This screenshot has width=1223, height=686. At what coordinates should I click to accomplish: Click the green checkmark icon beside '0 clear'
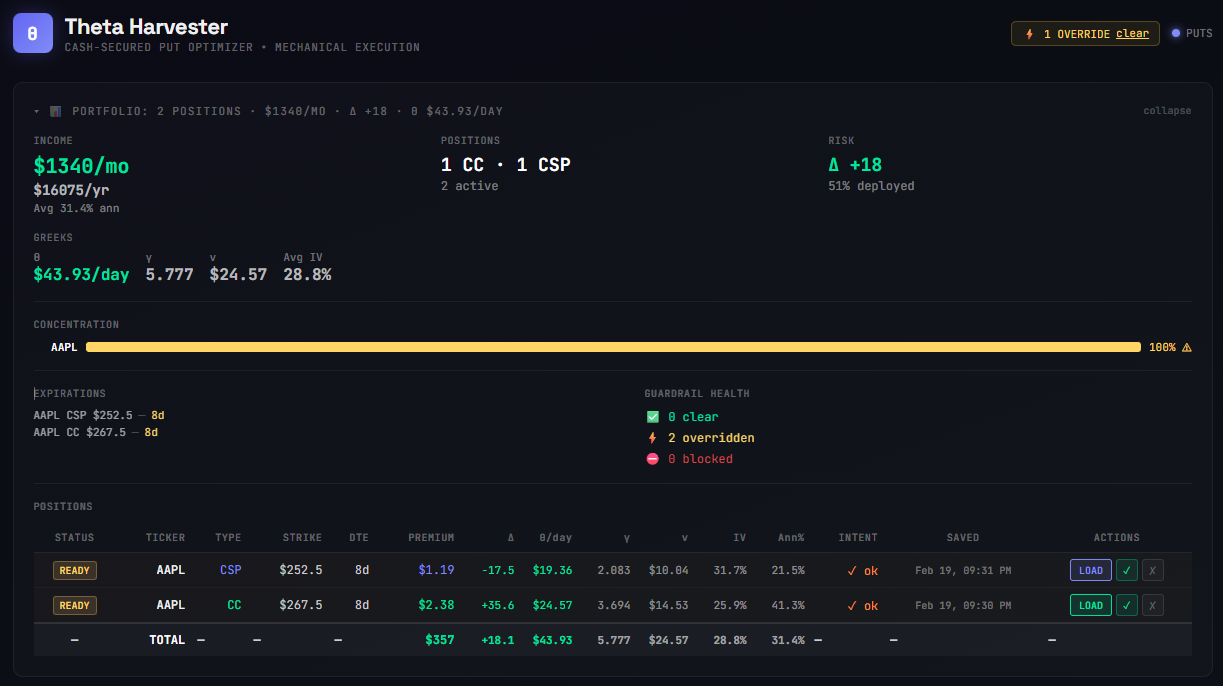point(655,416)
